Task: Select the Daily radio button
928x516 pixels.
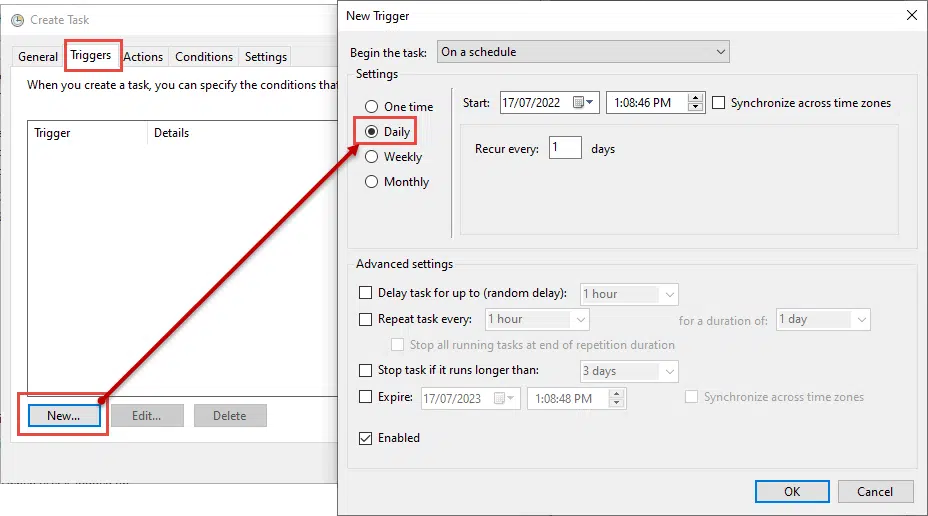Action: 371,131
